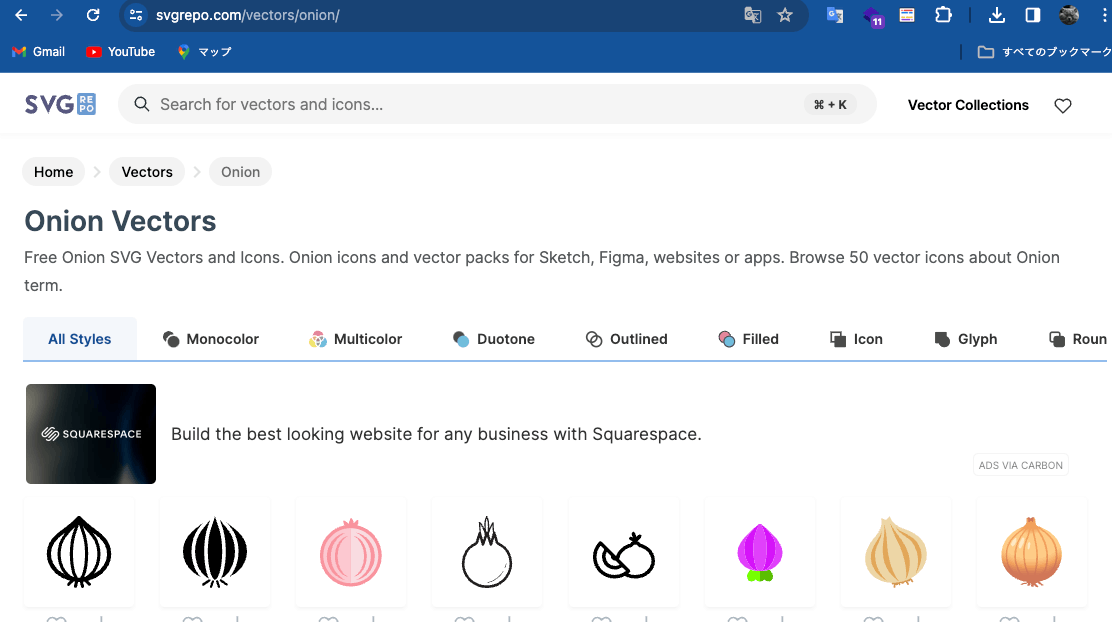Filter by Outlined style

coord(627,339)
